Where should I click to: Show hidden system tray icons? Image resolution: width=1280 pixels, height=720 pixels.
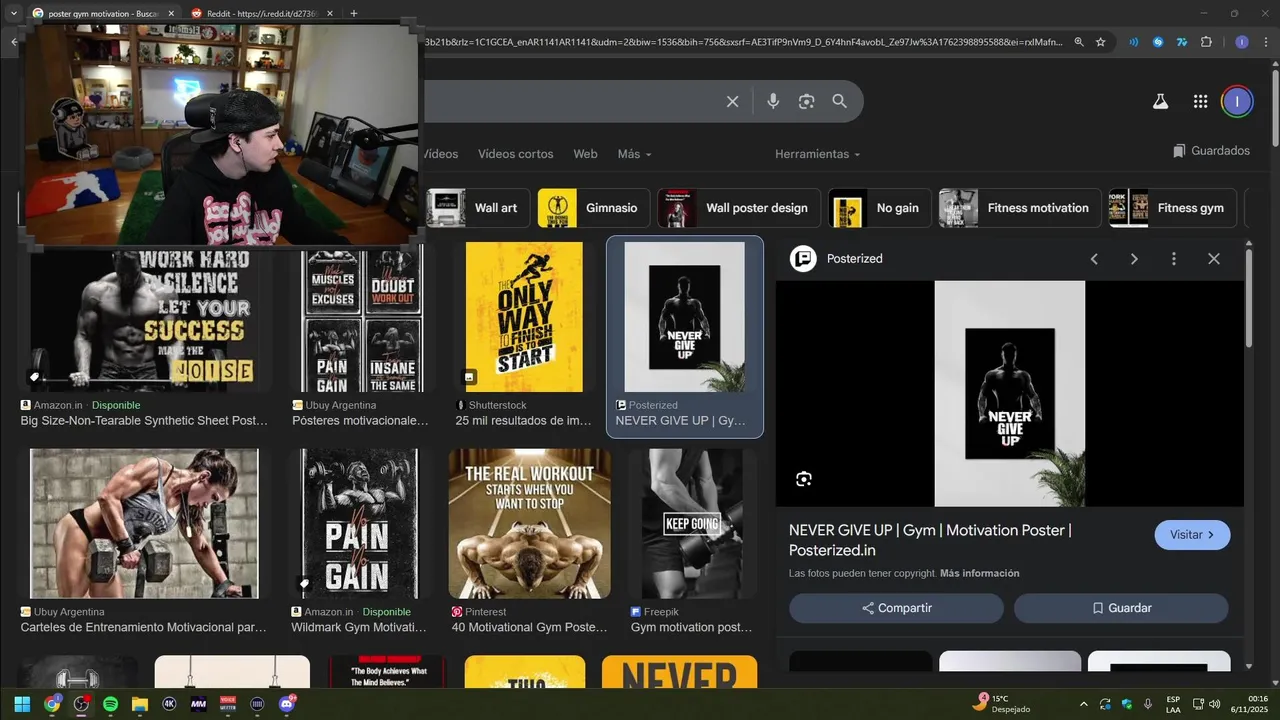pyautogui.click(x=1084, y=704)
